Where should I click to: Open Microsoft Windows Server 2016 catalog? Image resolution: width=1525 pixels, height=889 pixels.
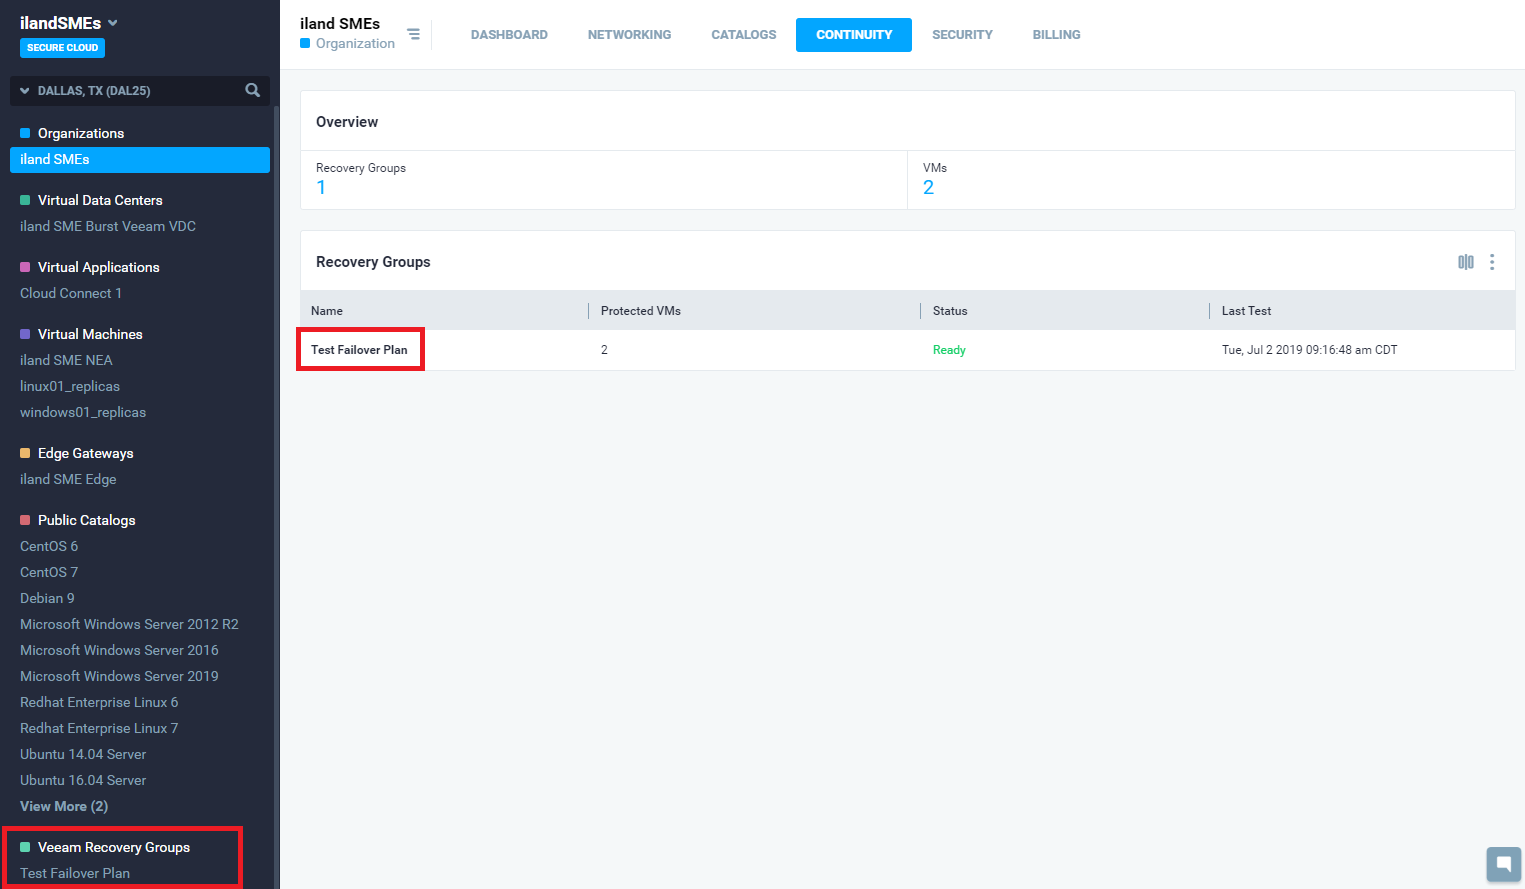tap(119, 650)
